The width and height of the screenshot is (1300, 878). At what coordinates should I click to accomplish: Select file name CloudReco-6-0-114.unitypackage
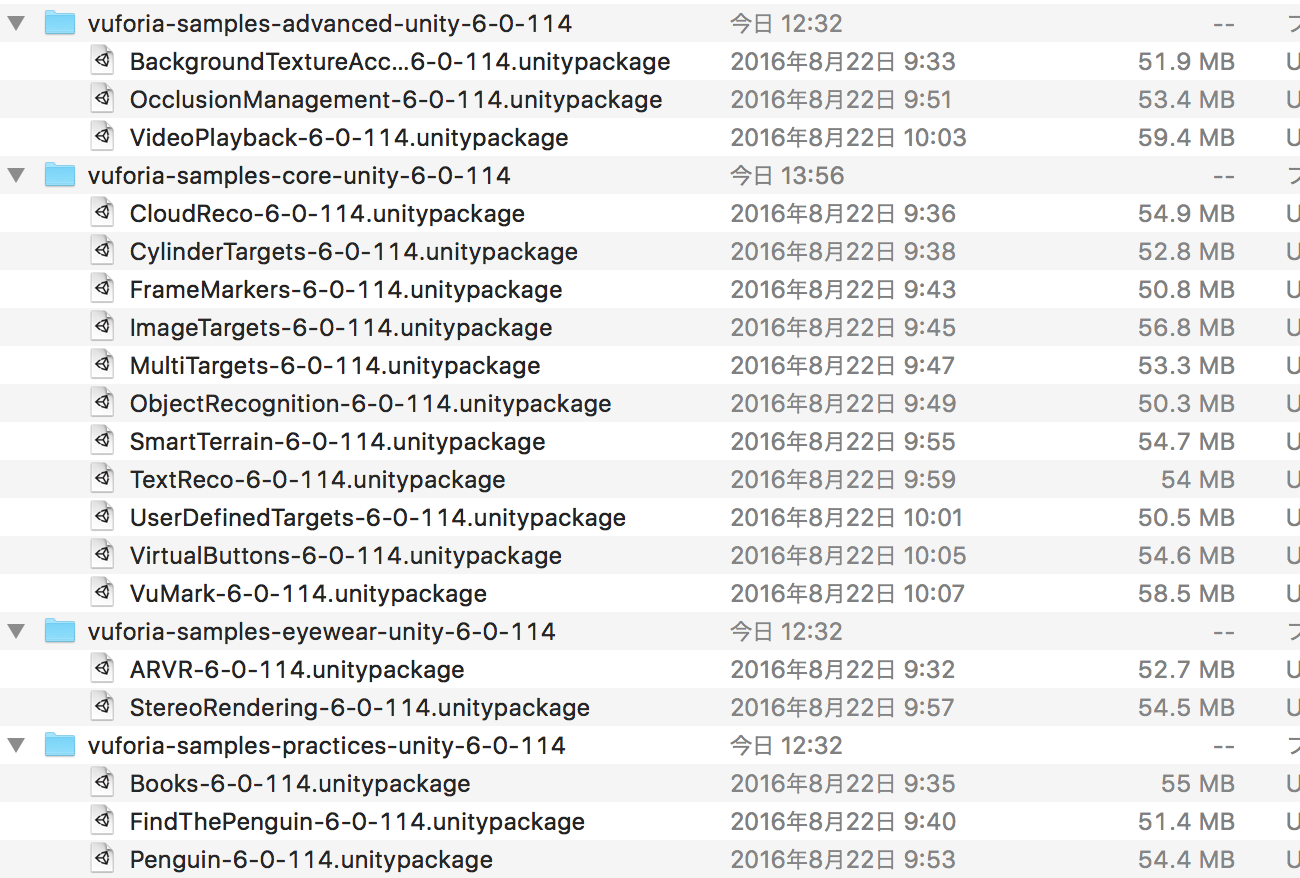(327, 214)
